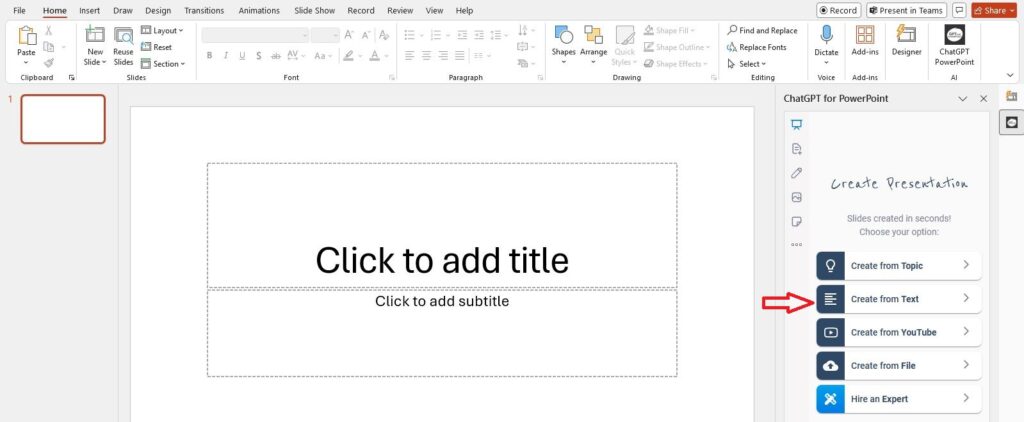Open more options dots in ChatGPT sidebar

pyautogui.click(x=796, y=245)
